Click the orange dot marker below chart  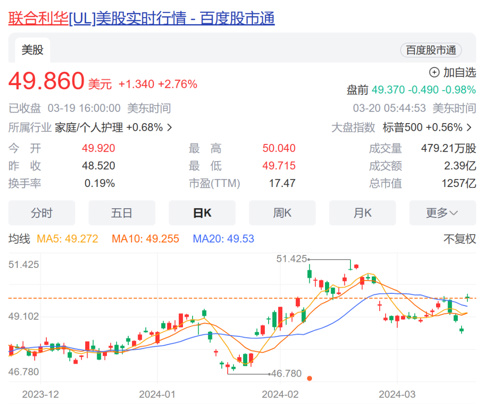309,378
